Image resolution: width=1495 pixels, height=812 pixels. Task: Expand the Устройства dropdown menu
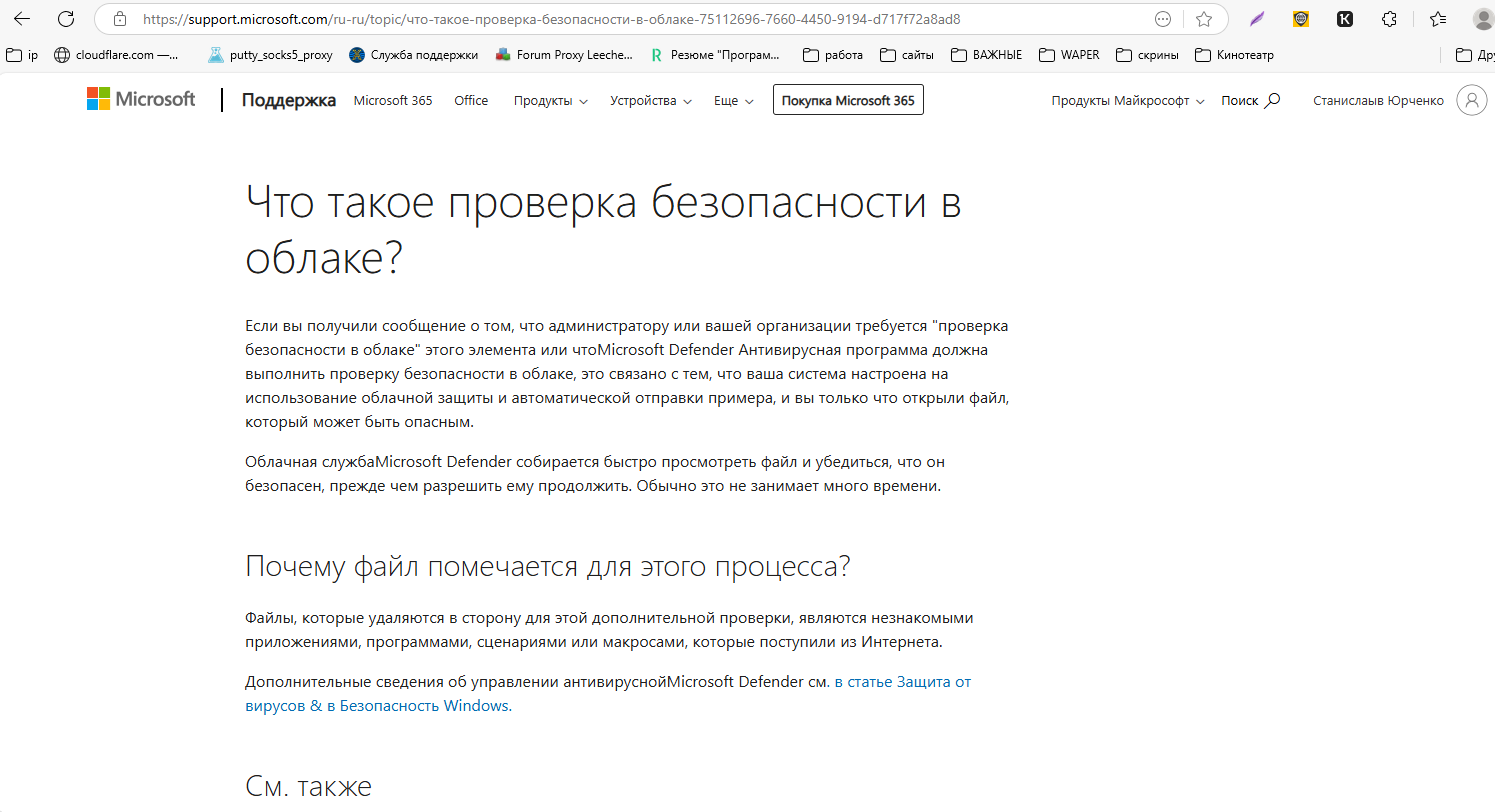coord(650,100)
